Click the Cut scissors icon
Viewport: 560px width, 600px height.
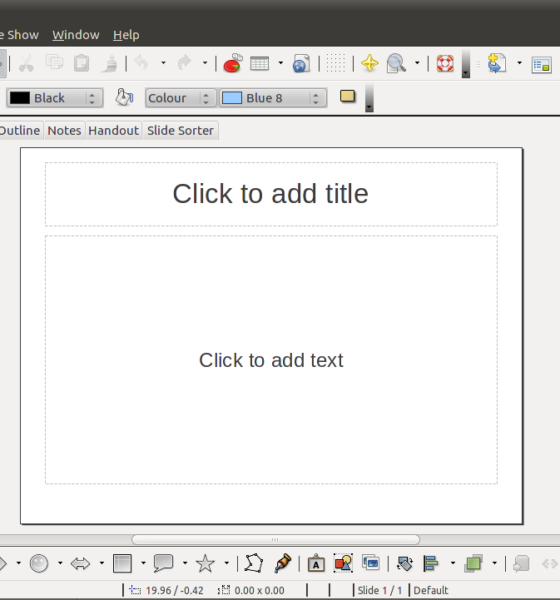point(26,63)
